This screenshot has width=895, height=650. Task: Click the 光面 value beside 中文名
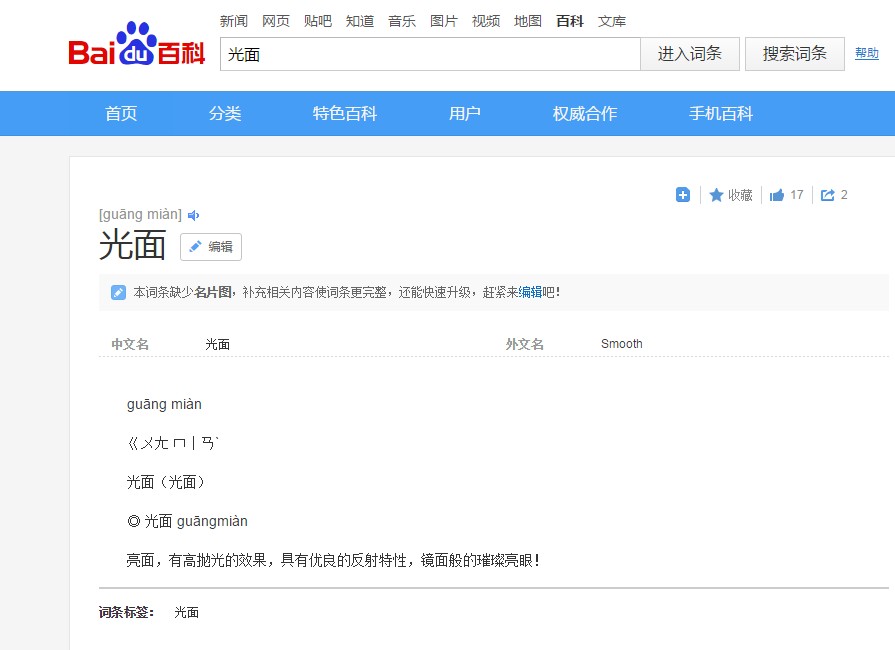217,344
